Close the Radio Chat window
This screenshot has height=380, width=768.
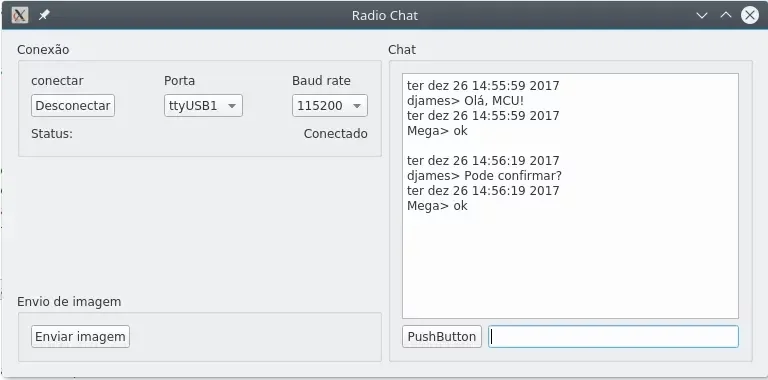(x=749, y=15)
